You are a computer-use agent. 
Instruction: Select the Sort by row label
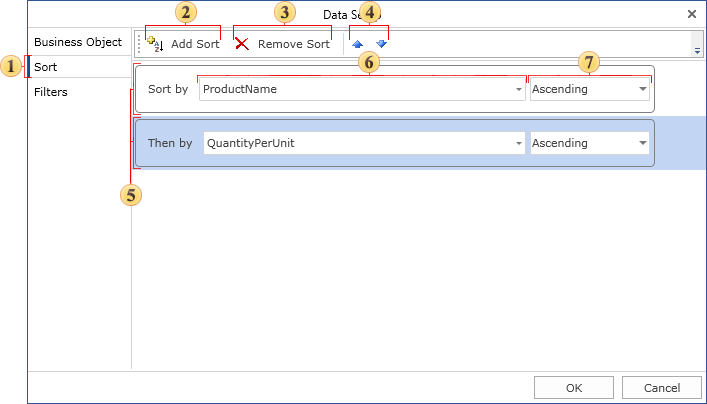[167, 89]
